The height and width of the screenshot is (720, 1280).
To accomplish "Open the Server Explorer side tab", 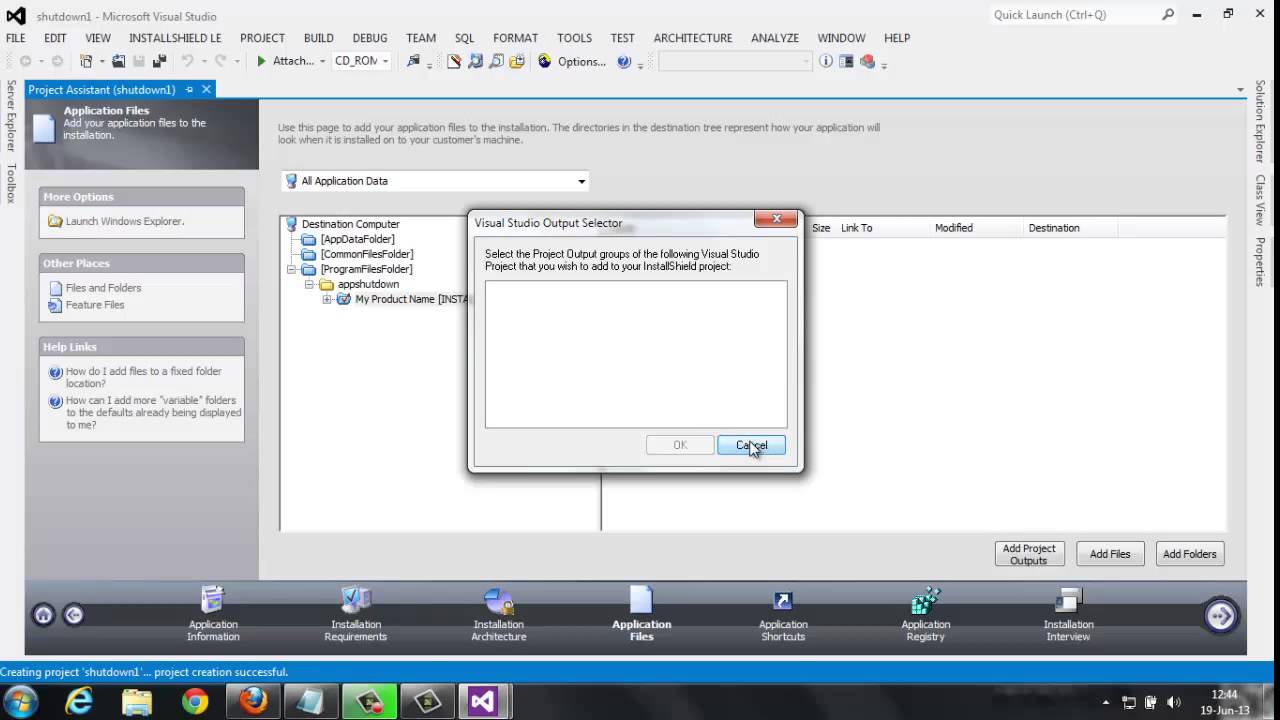I will [x=11, y=116].
